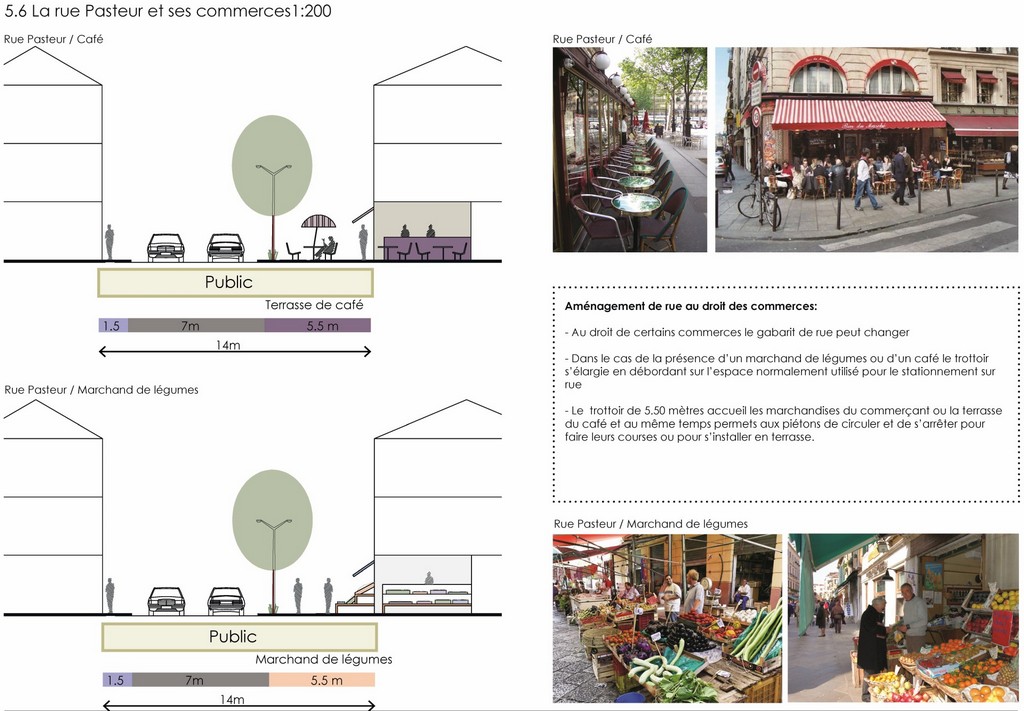Select the purple 5.5 m terrace bar

[317, 325]
